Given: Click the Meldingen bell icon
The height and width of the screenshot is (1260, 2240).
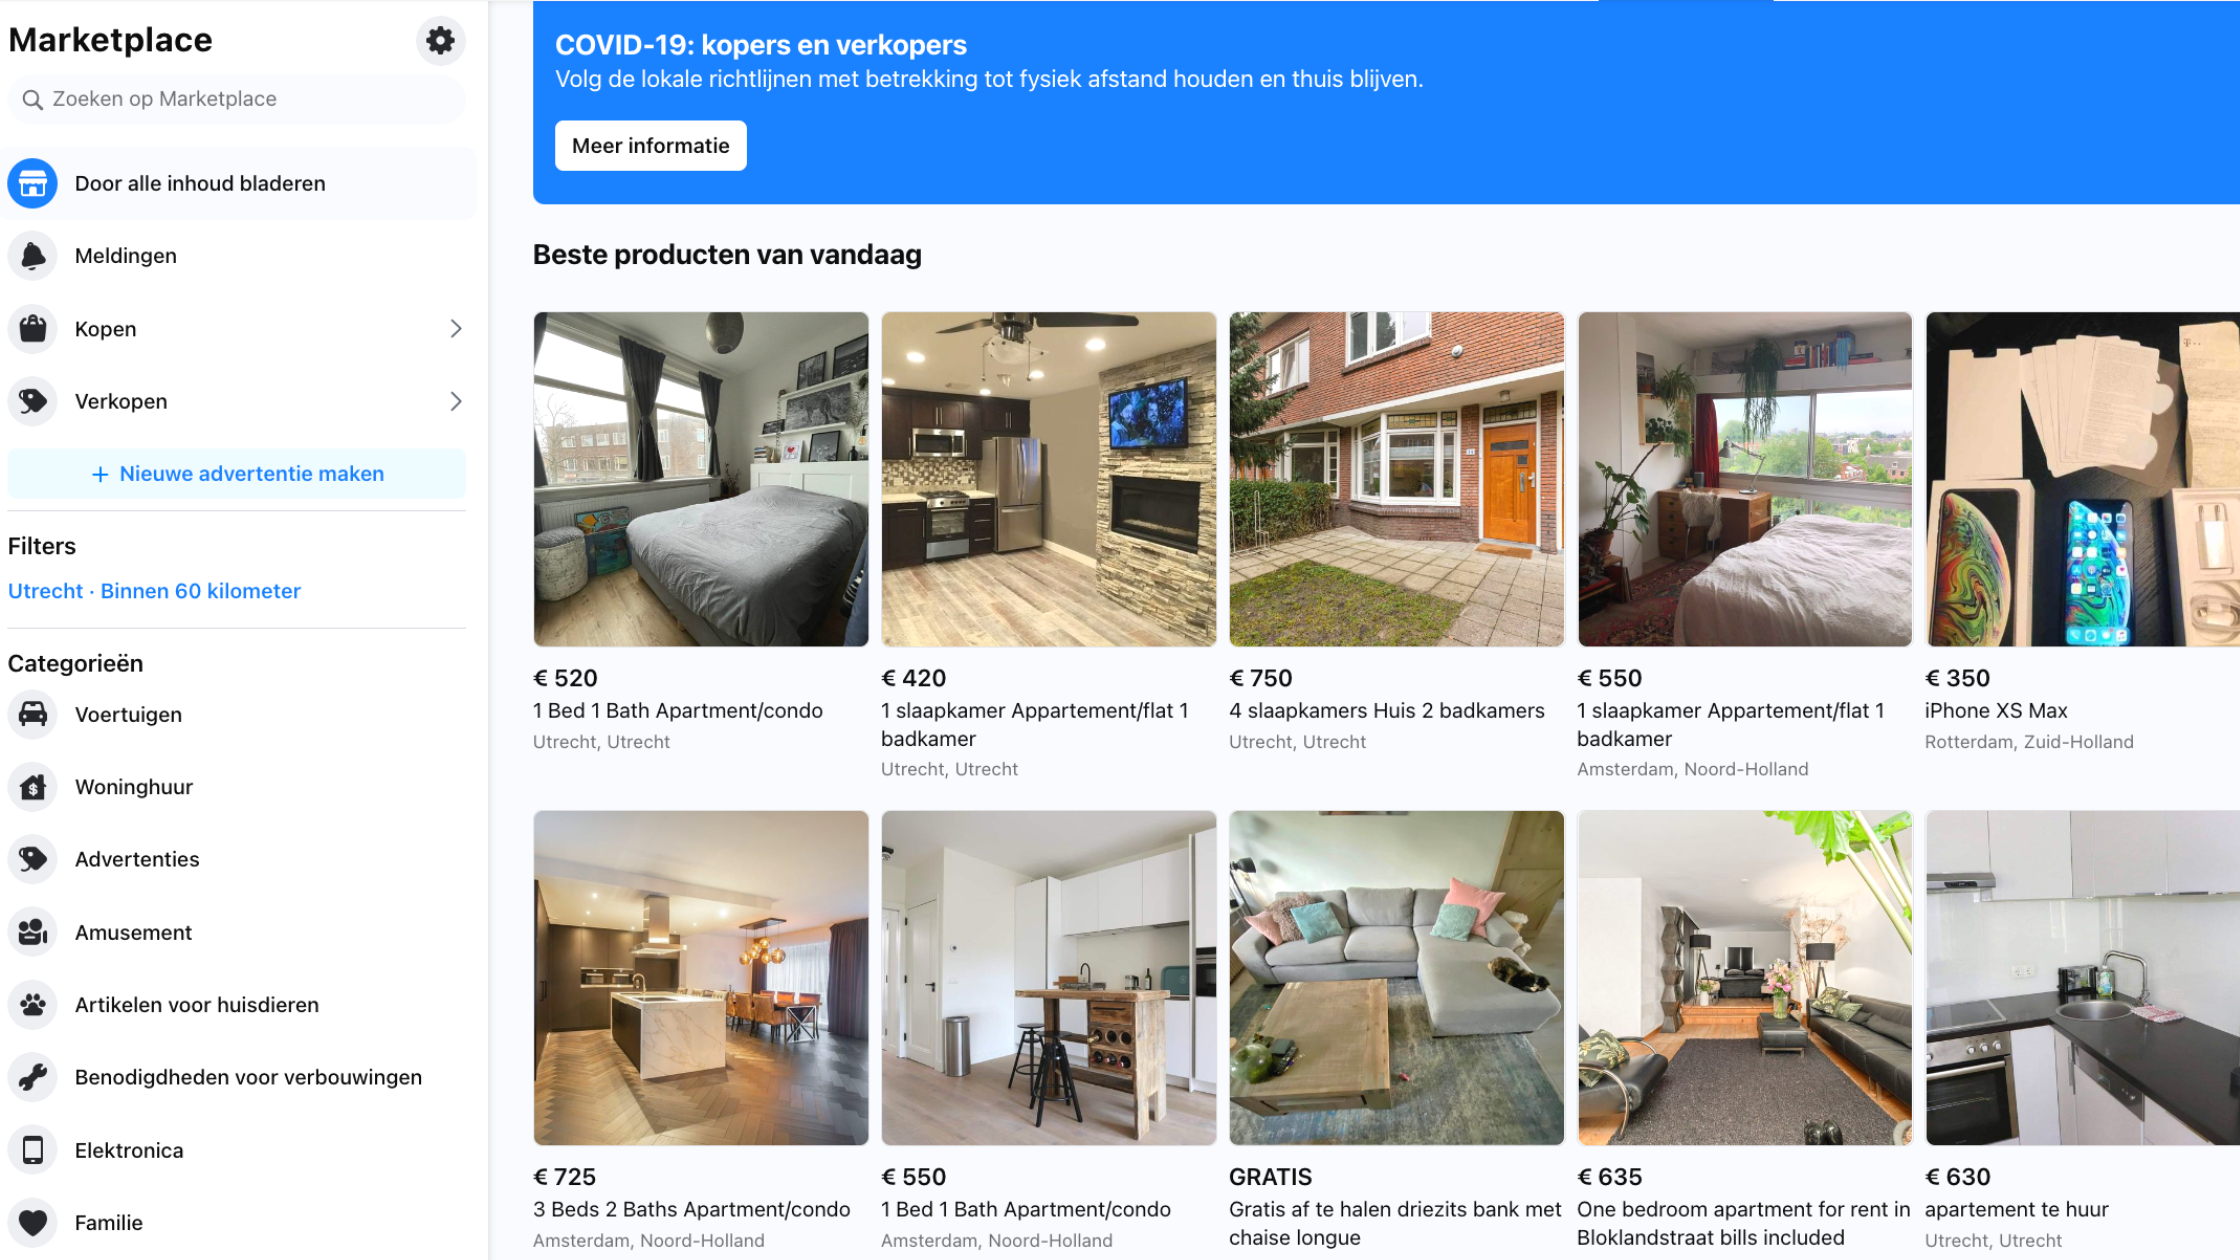Looking at the screenshot, I should 32,256.
